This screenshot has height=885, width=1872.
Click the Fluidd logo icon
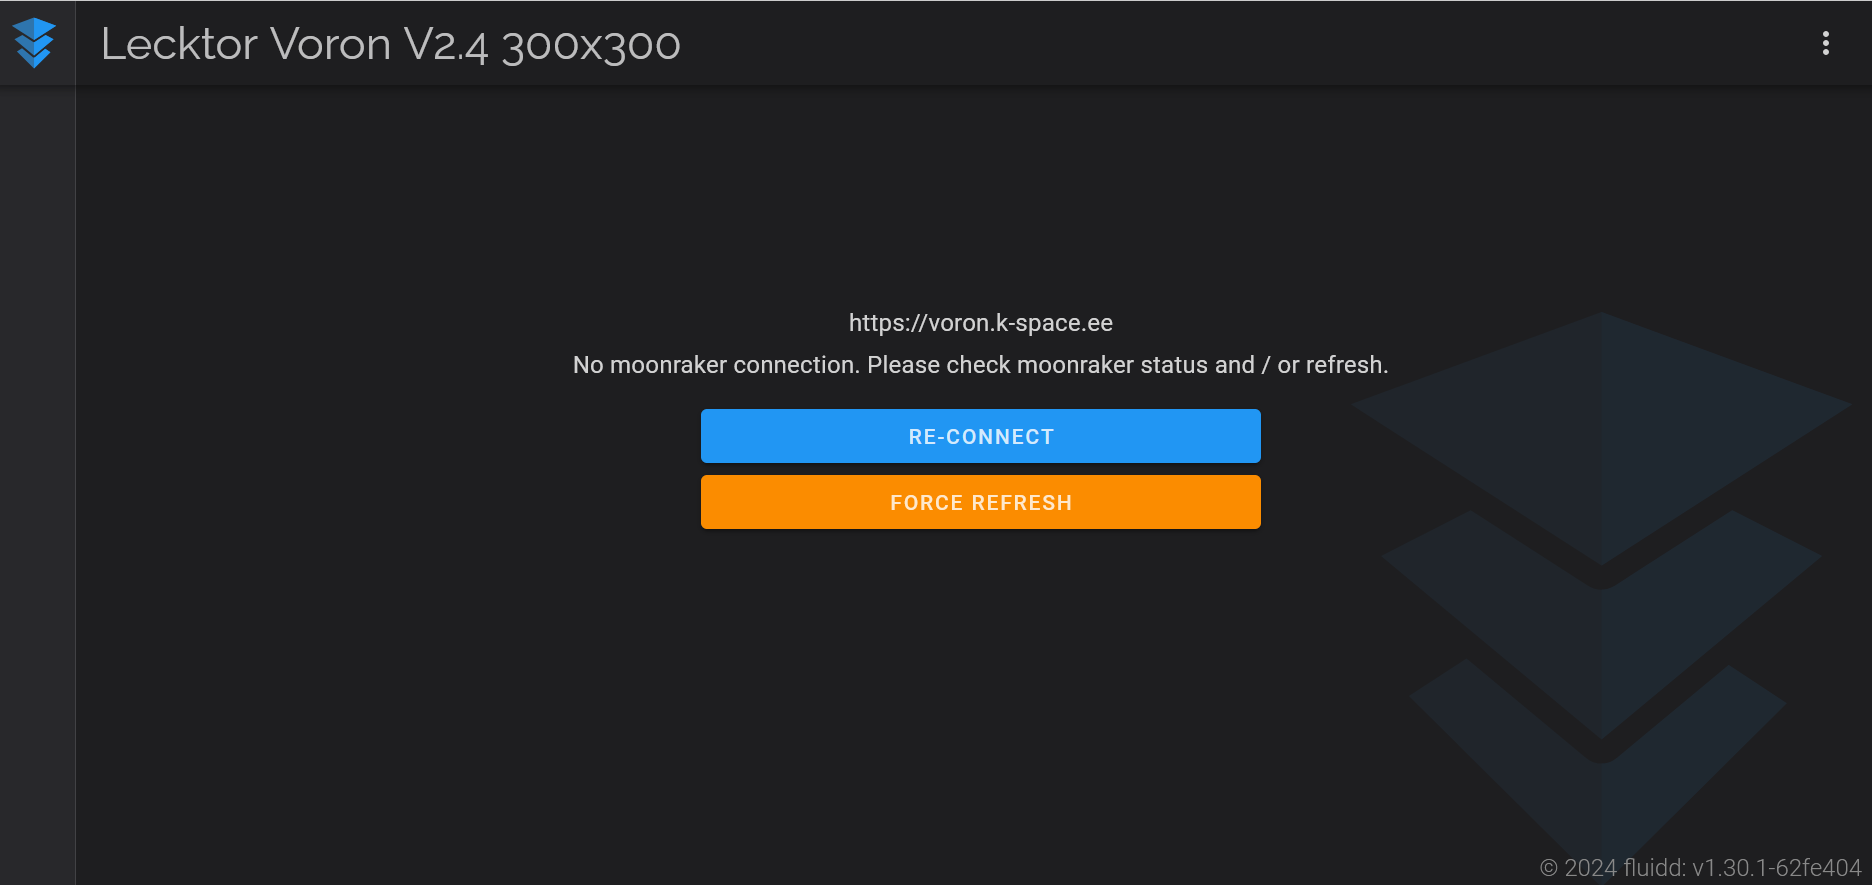[x=35, y=43]
